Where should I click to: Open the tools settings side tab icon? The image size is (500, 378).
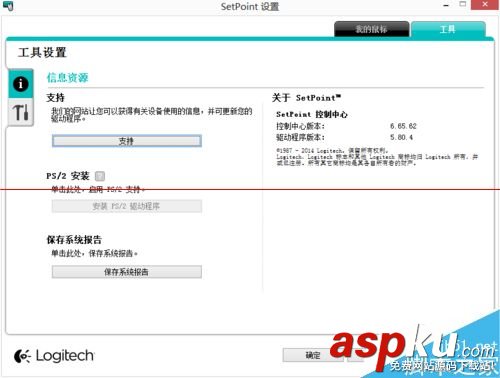point(21,112)
